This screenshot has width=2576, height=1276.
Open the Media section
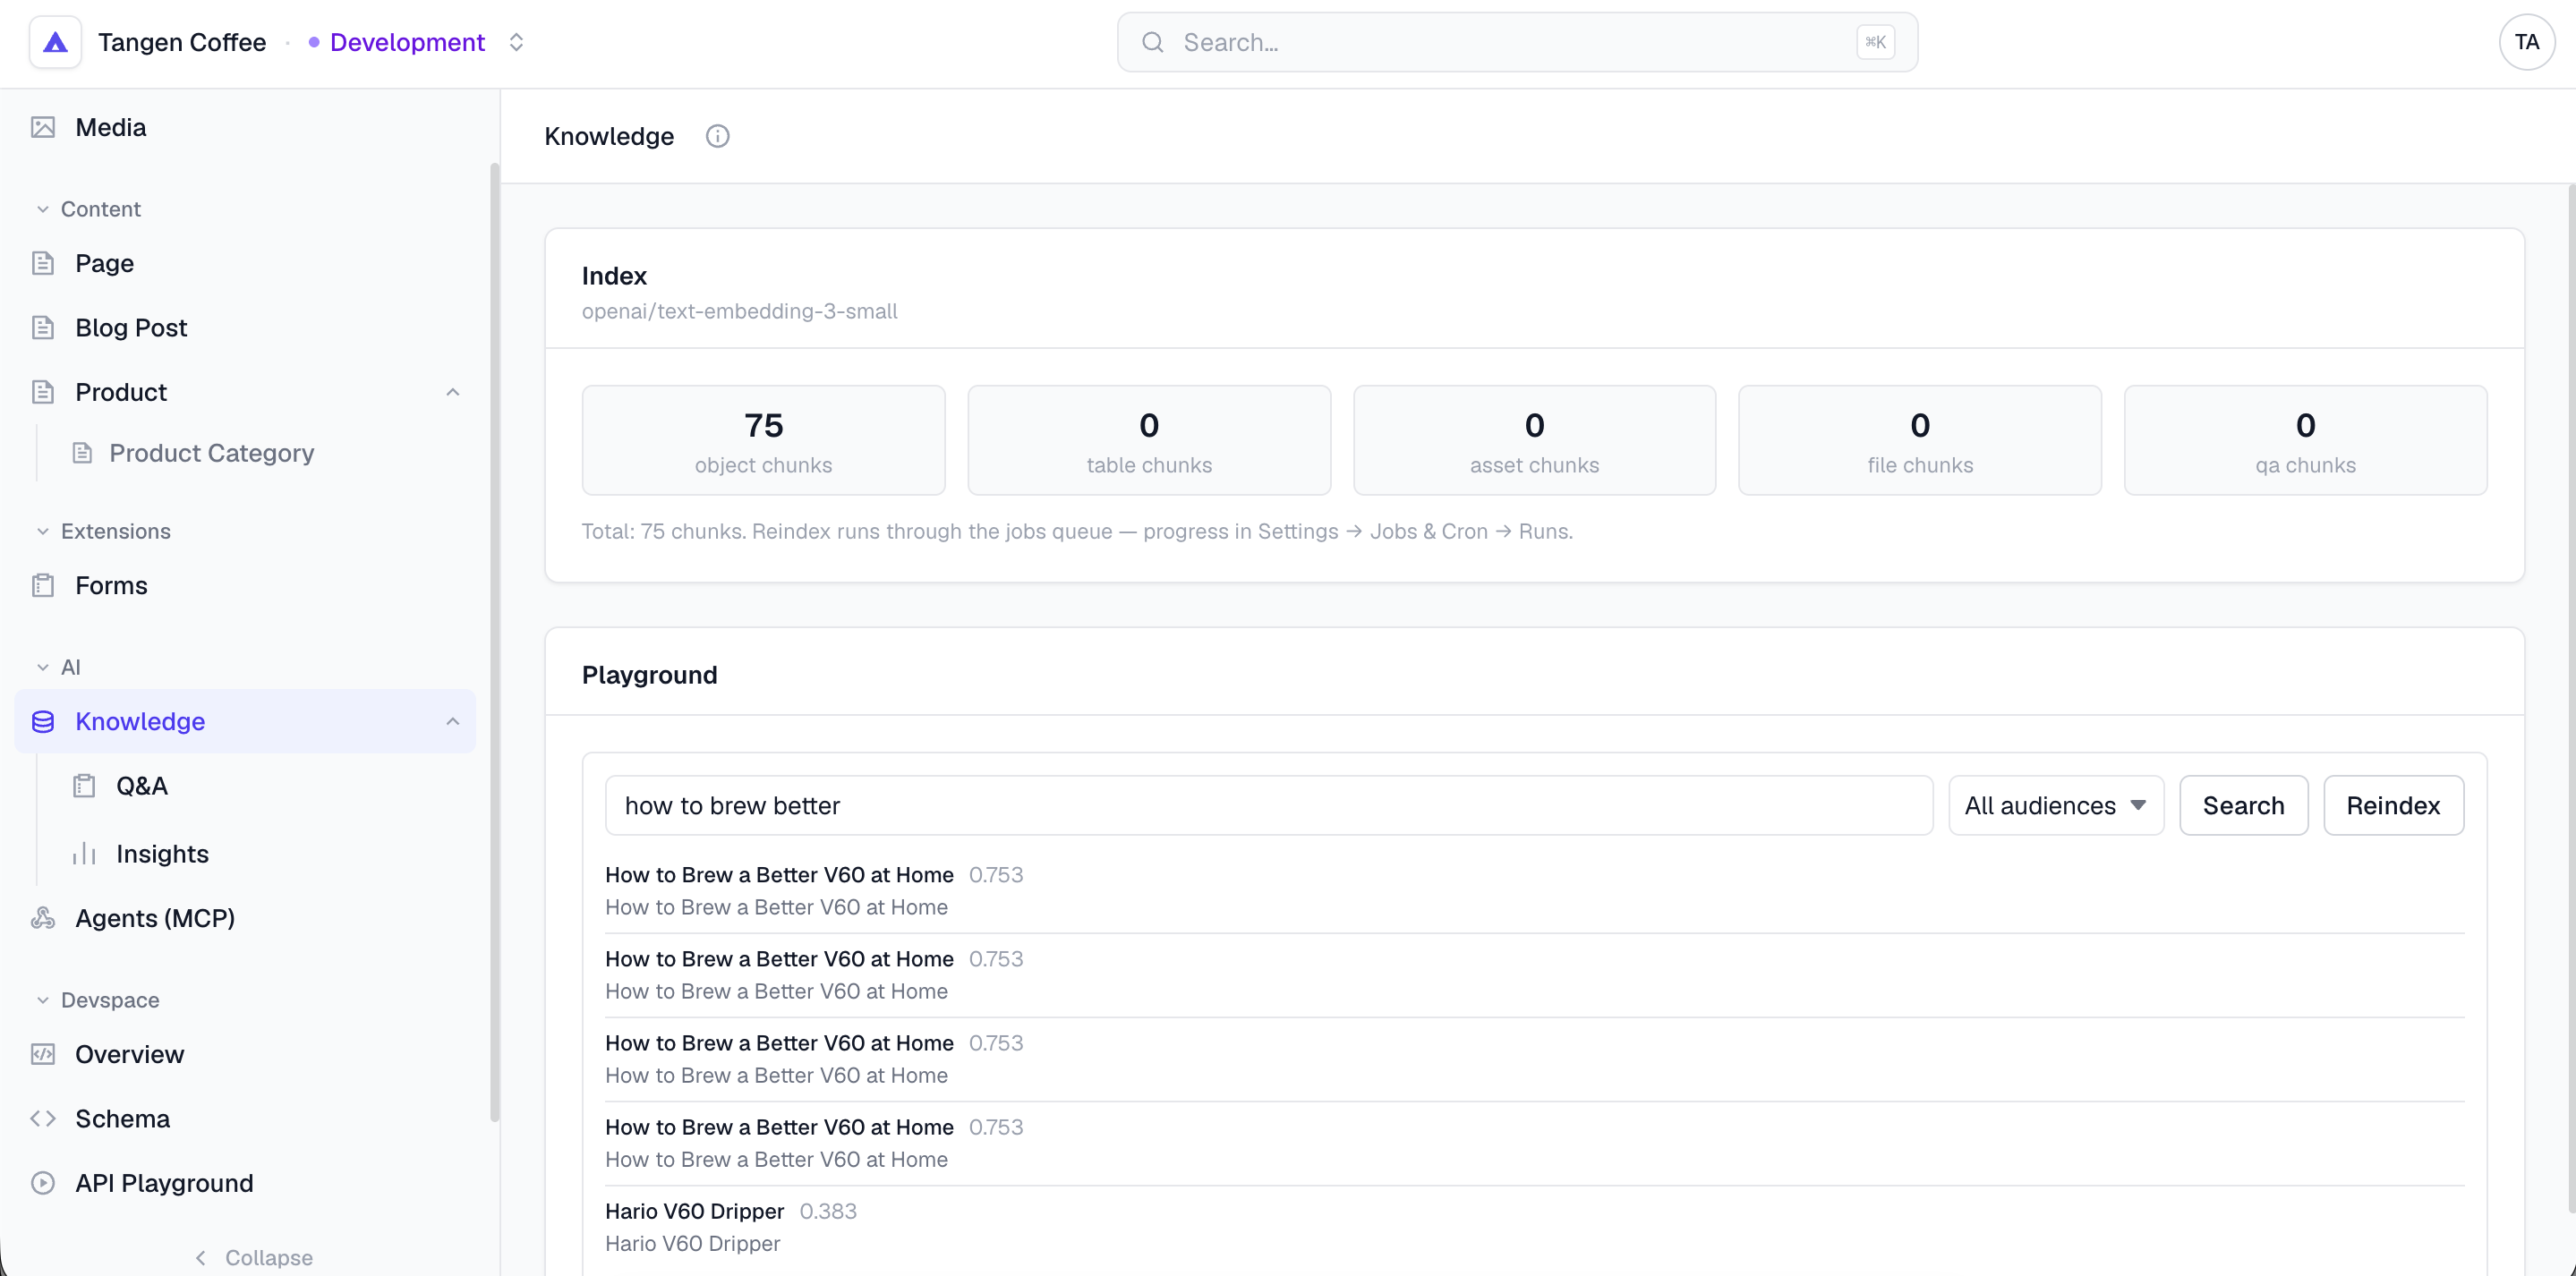[245, 127]
